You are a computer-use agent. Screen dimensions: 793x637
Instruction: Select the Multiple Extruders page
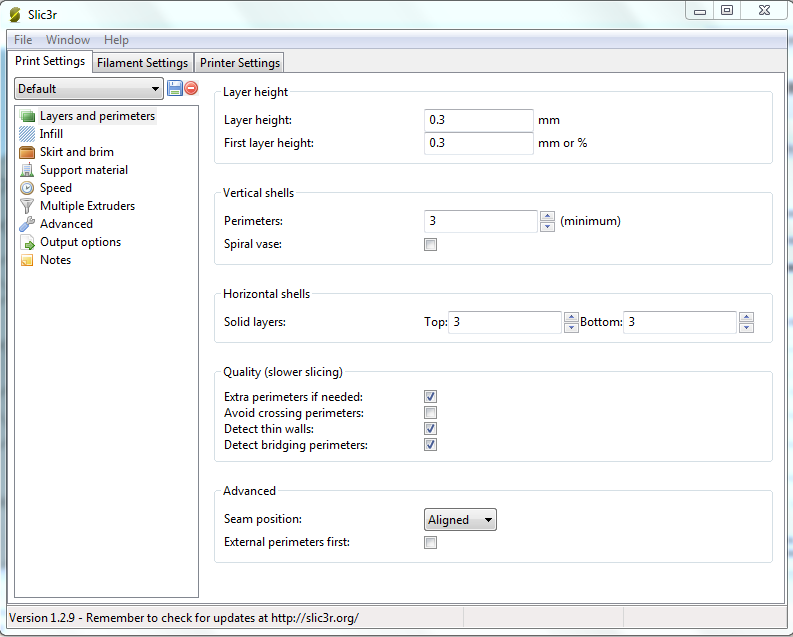coord(87,206)
